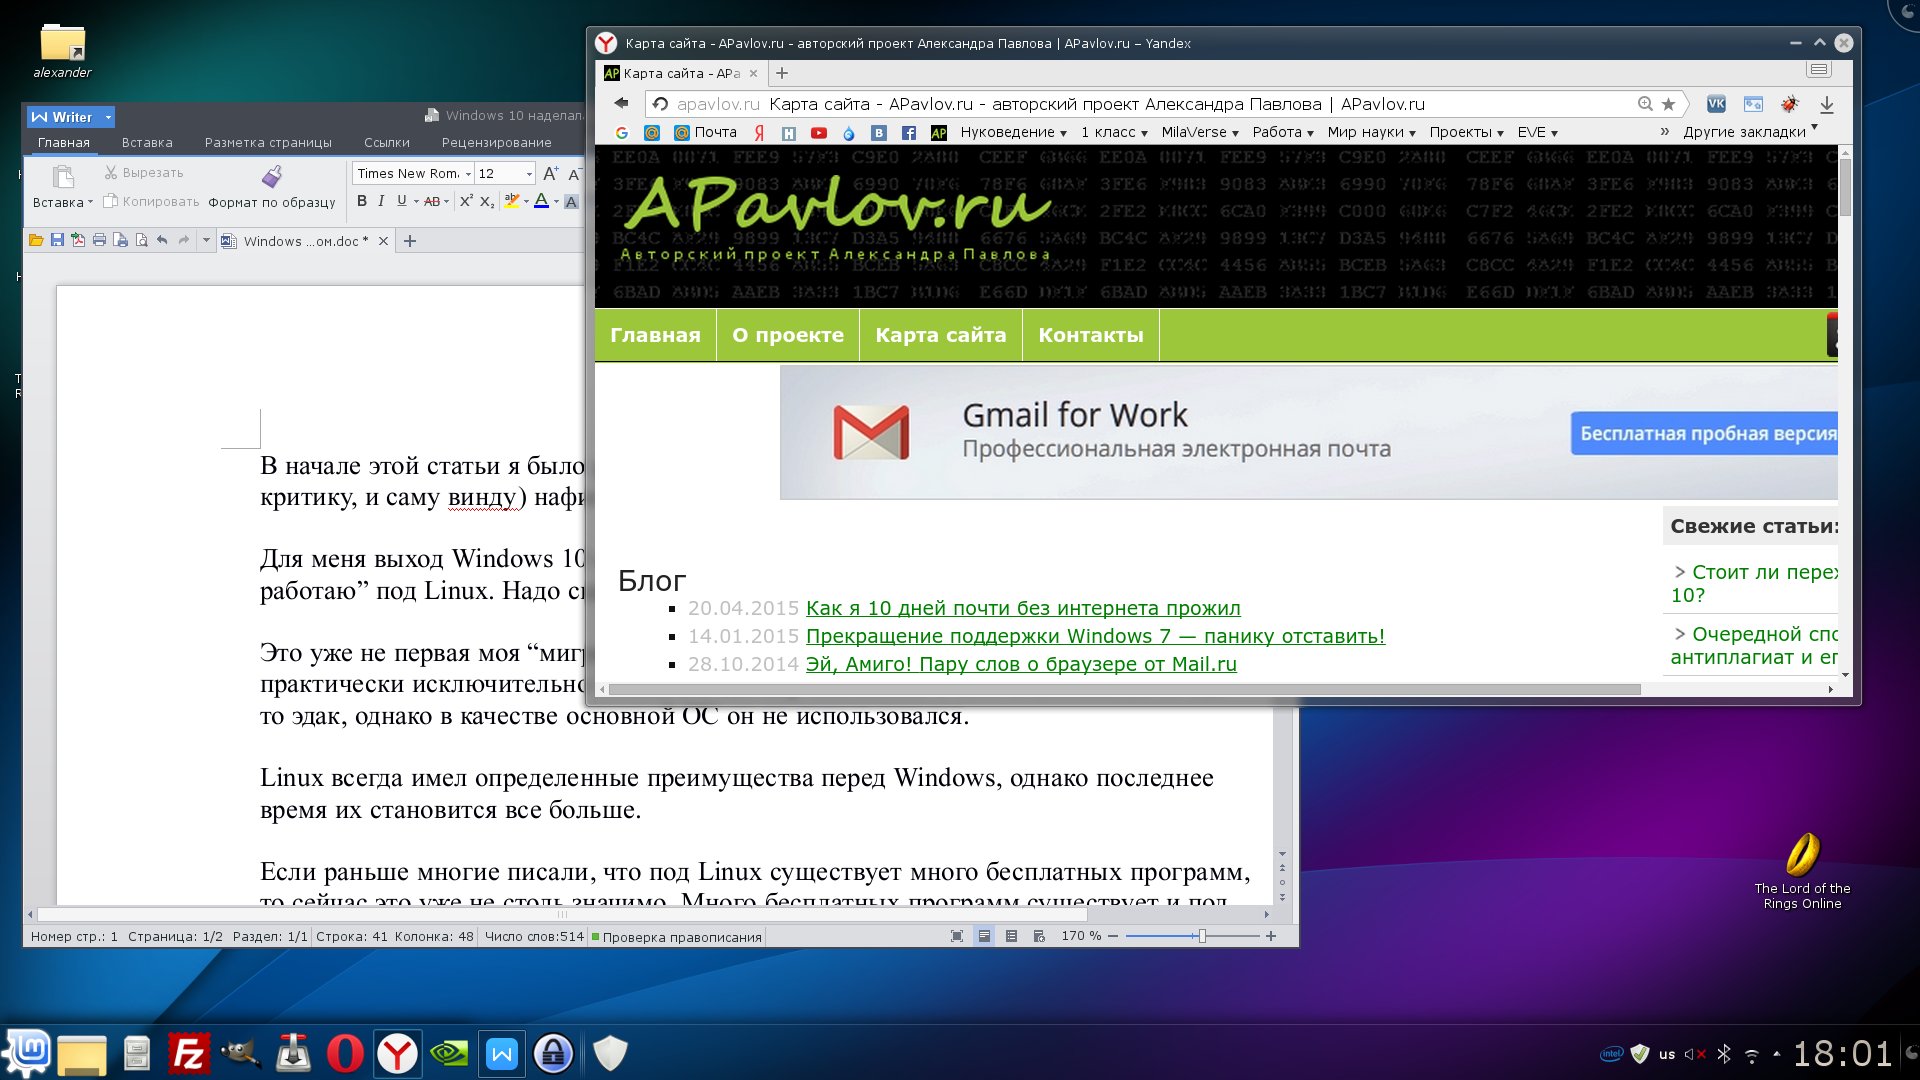This screenshot has width=1920, height=1080.
Task: Launch FileZilla from the taskbar
Action: [x=190, y=1053]
